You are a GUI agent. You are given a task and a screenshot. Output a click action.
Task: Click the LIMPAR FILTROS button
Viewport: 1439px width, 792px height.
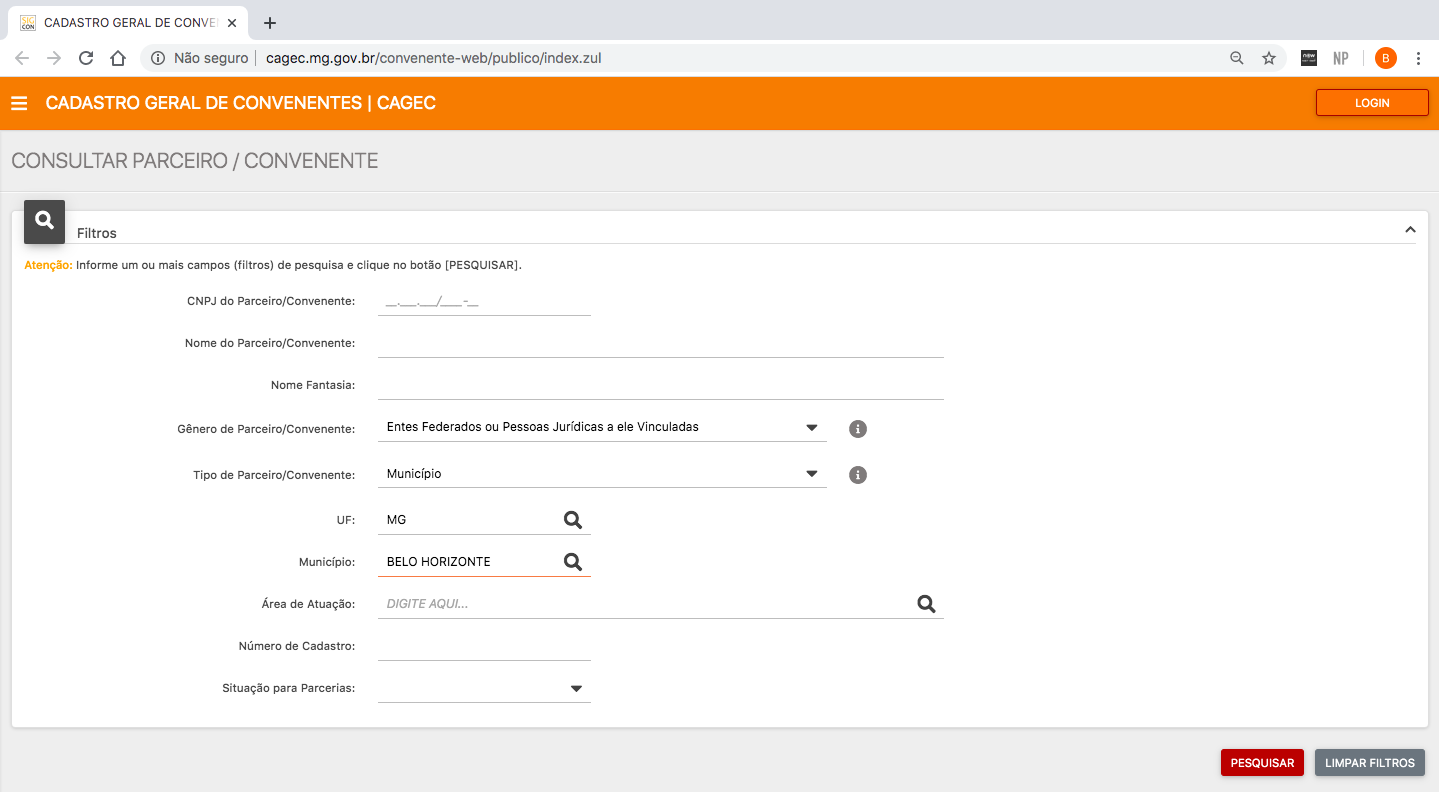[x=1369, y=762]
